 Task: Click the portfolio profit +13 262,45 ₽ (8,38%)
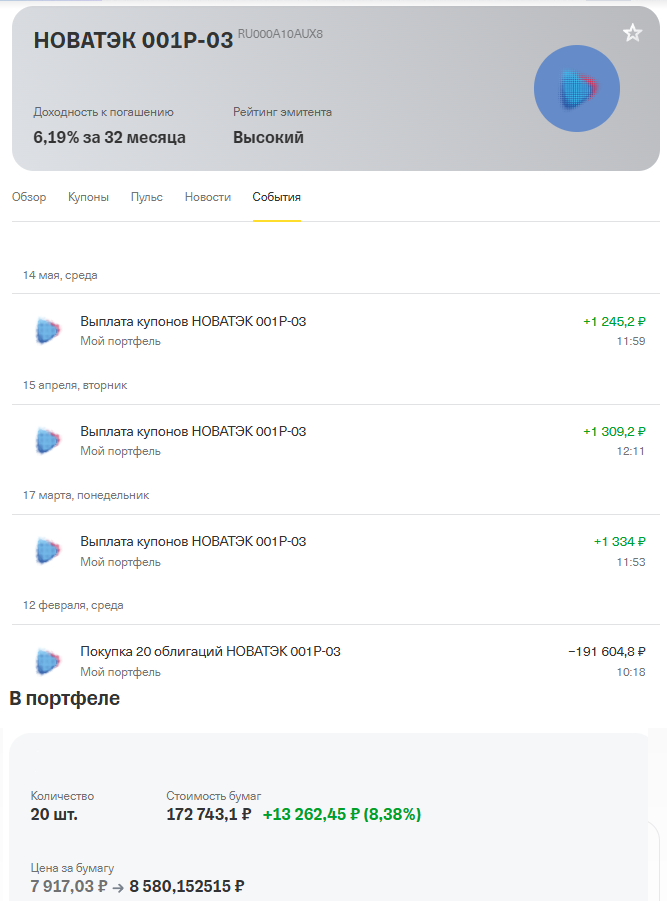click(x=342, y=814)
